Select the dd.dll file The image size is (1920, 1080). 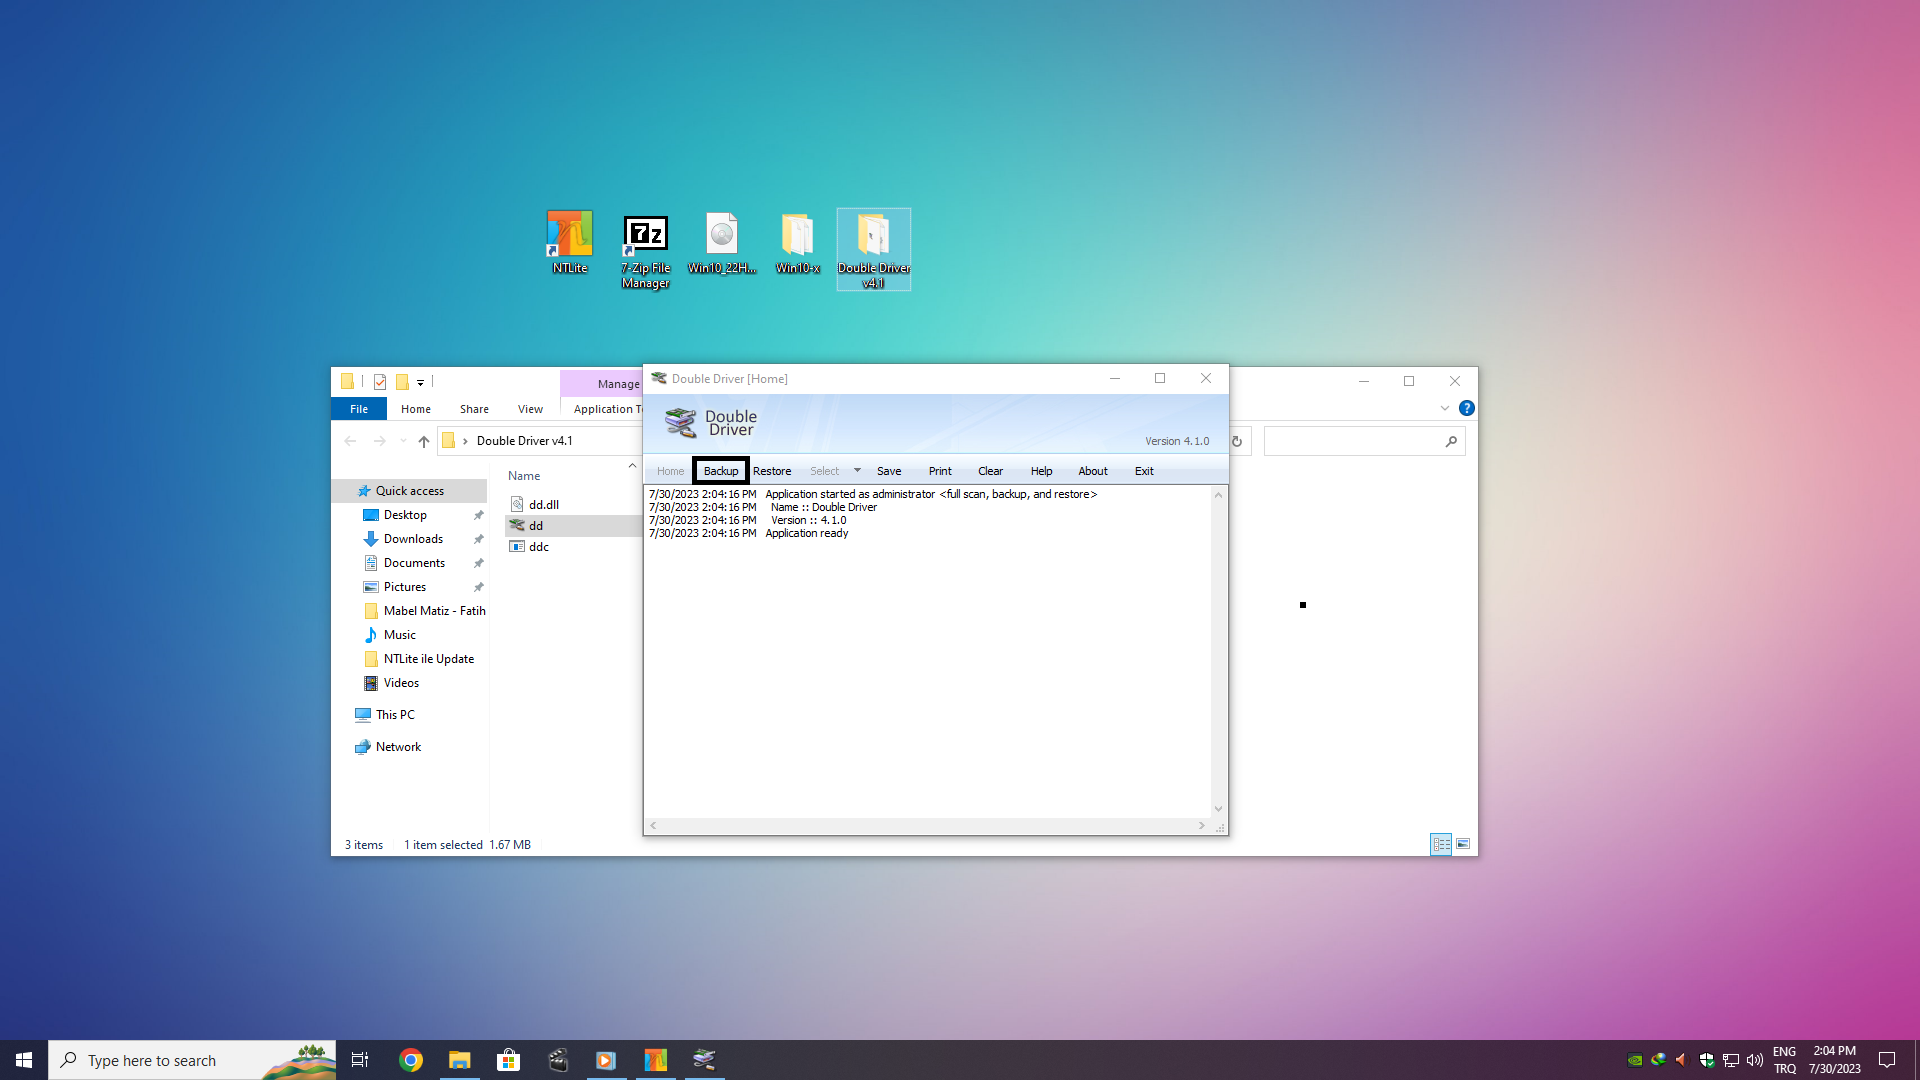(x=543, y=505)
